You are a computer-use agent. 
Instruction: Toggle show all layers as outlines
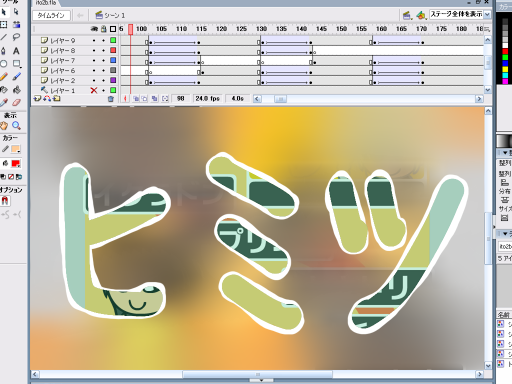pos(113,29)
